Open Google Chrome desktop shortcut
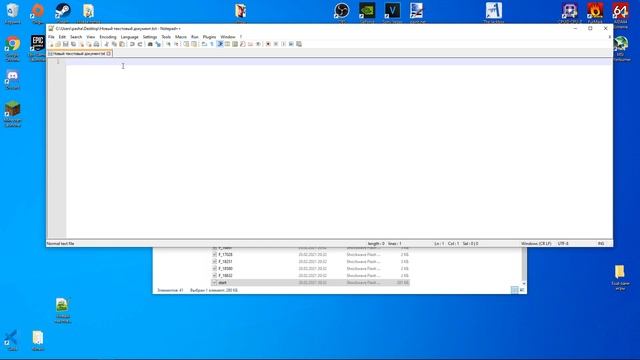Screen dimensions: 640x360 click(13, 48)
